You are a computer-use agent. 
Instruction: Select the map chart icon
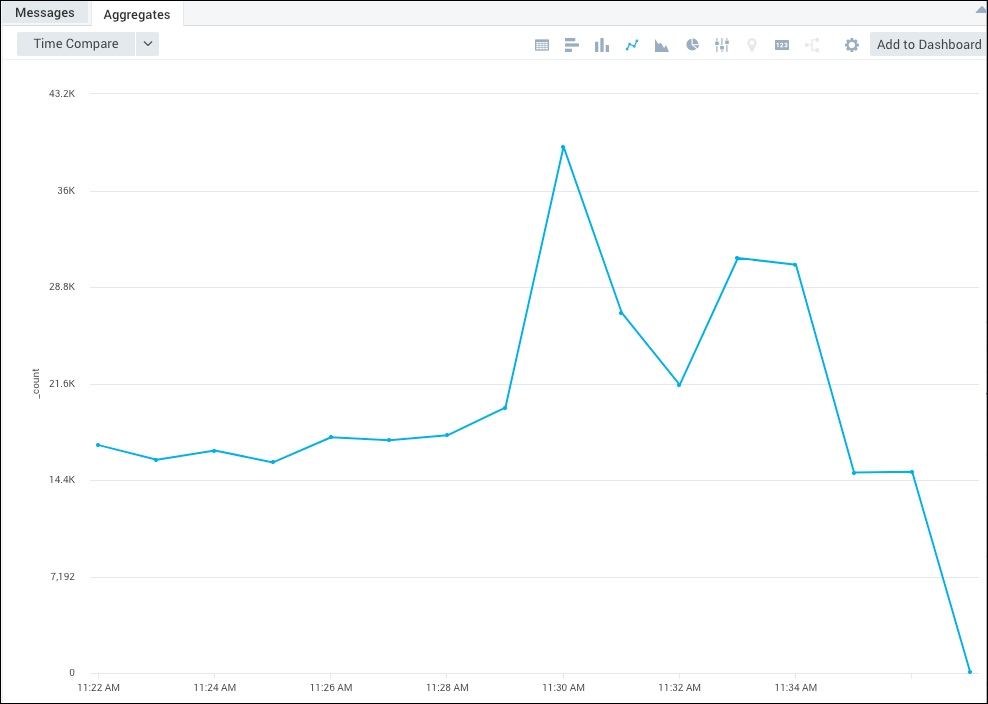click(752, 45)
